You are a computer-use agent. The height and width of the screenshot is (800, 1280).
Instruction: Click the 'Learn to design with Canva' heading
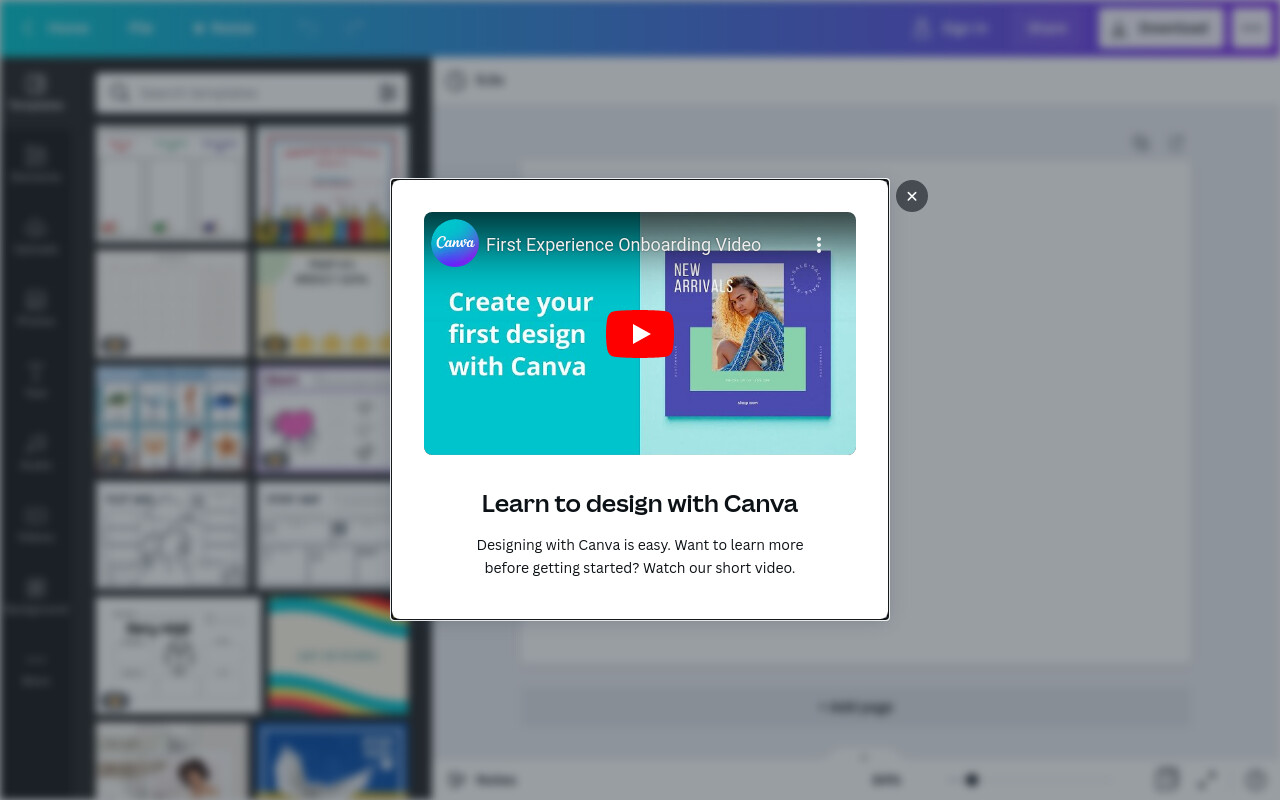(x=640, y=503)
